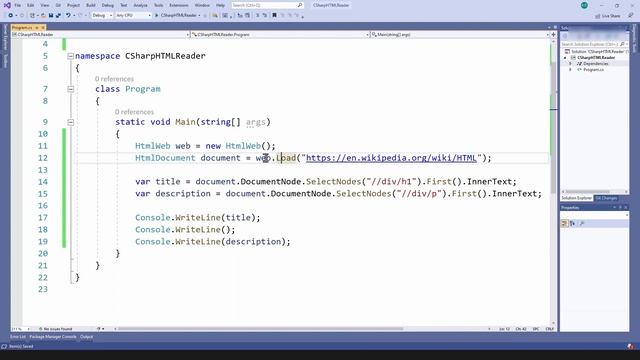Click line number 14 in the gutter
This screenshot has width=640, height=360.
43,182
